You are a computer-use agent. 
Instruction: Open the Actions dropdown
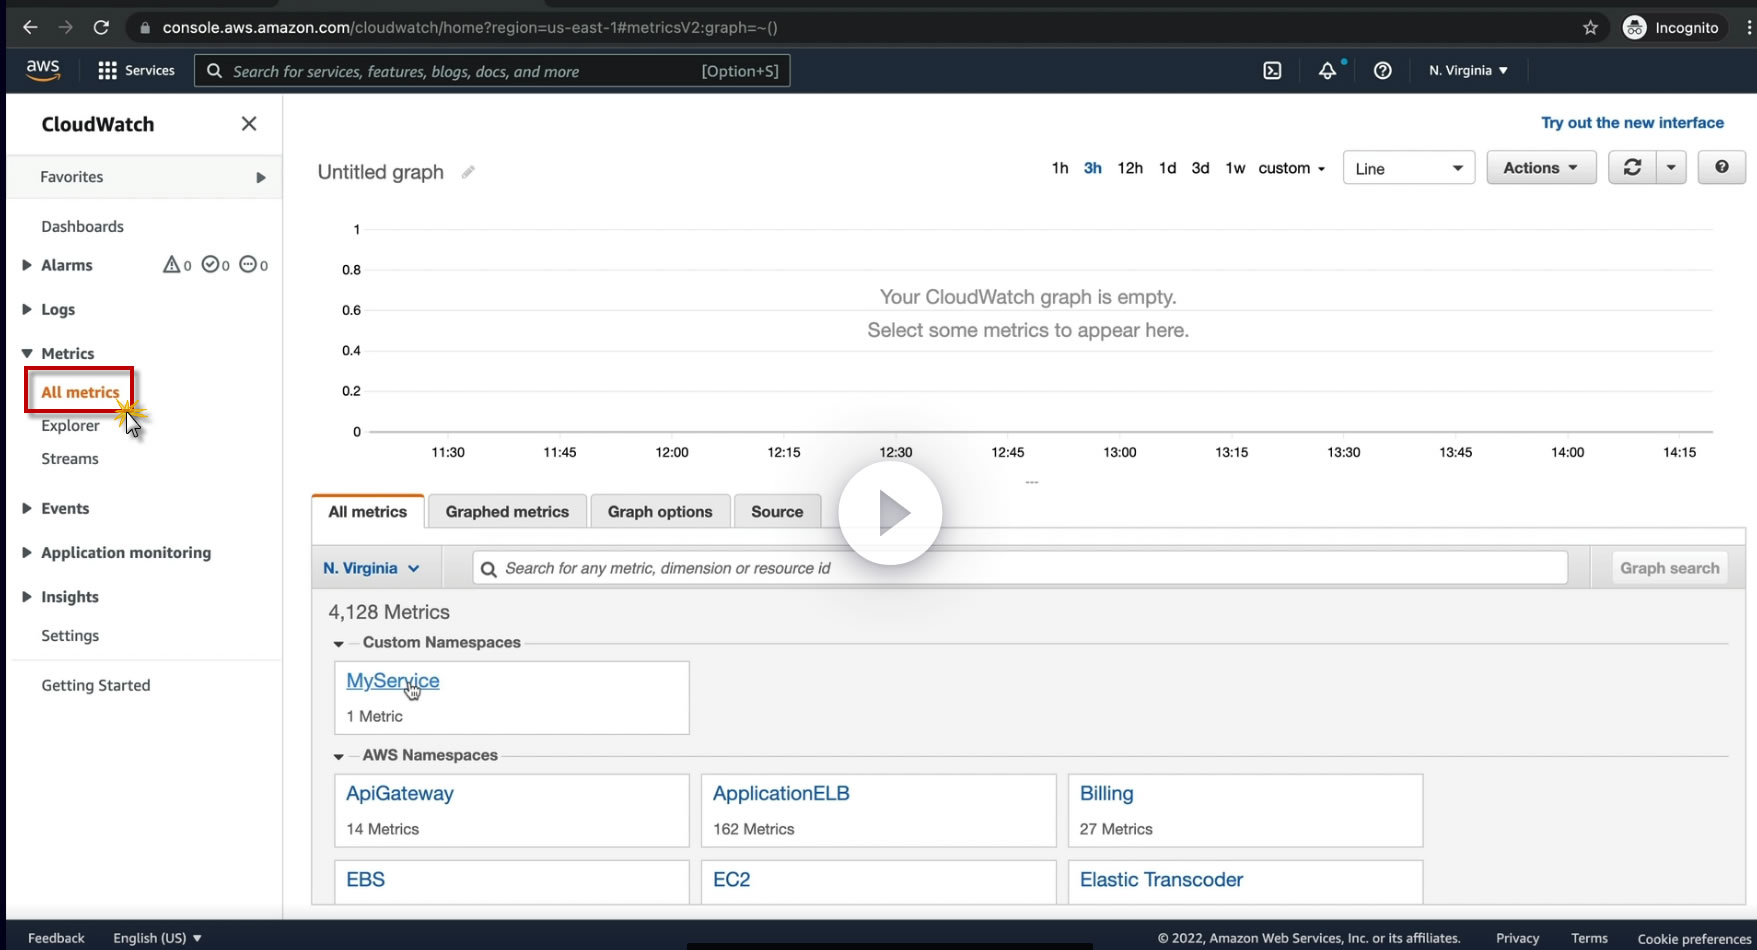1541,168
